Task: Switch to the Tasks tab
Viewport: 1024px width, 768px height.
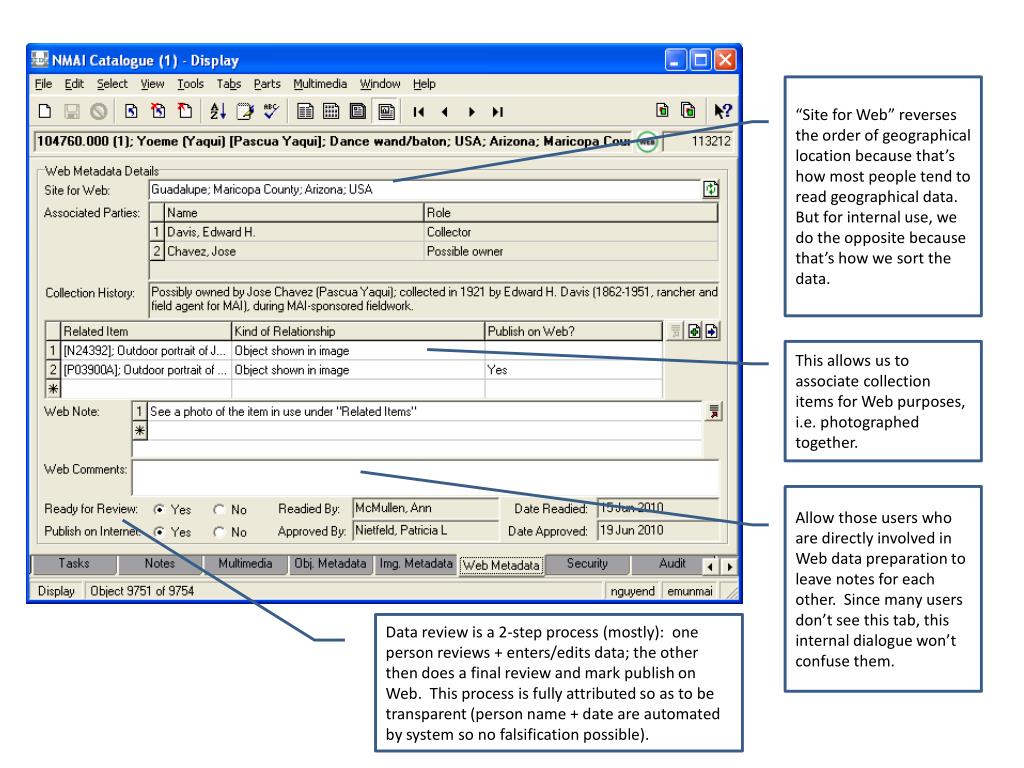Action: (74, 564)
